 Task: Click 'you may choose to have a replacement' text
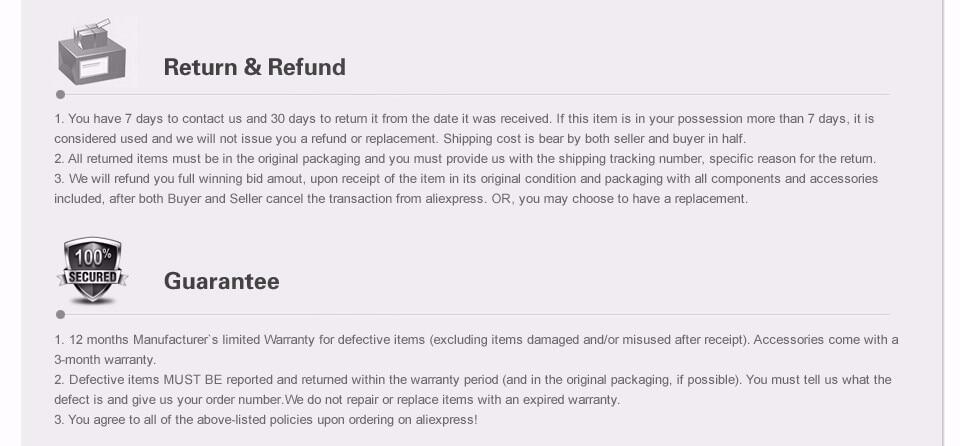(x=633, y=199)
